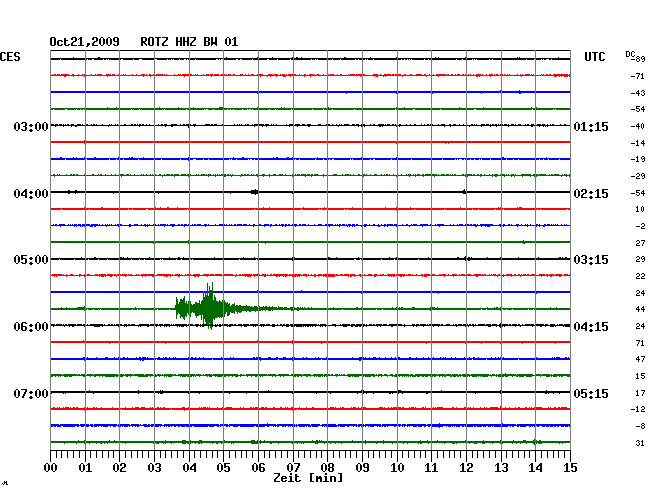Click minute tick label 02
Image resolution: width=650 pixels, height=494 pixels.
[x=119, y=468]
